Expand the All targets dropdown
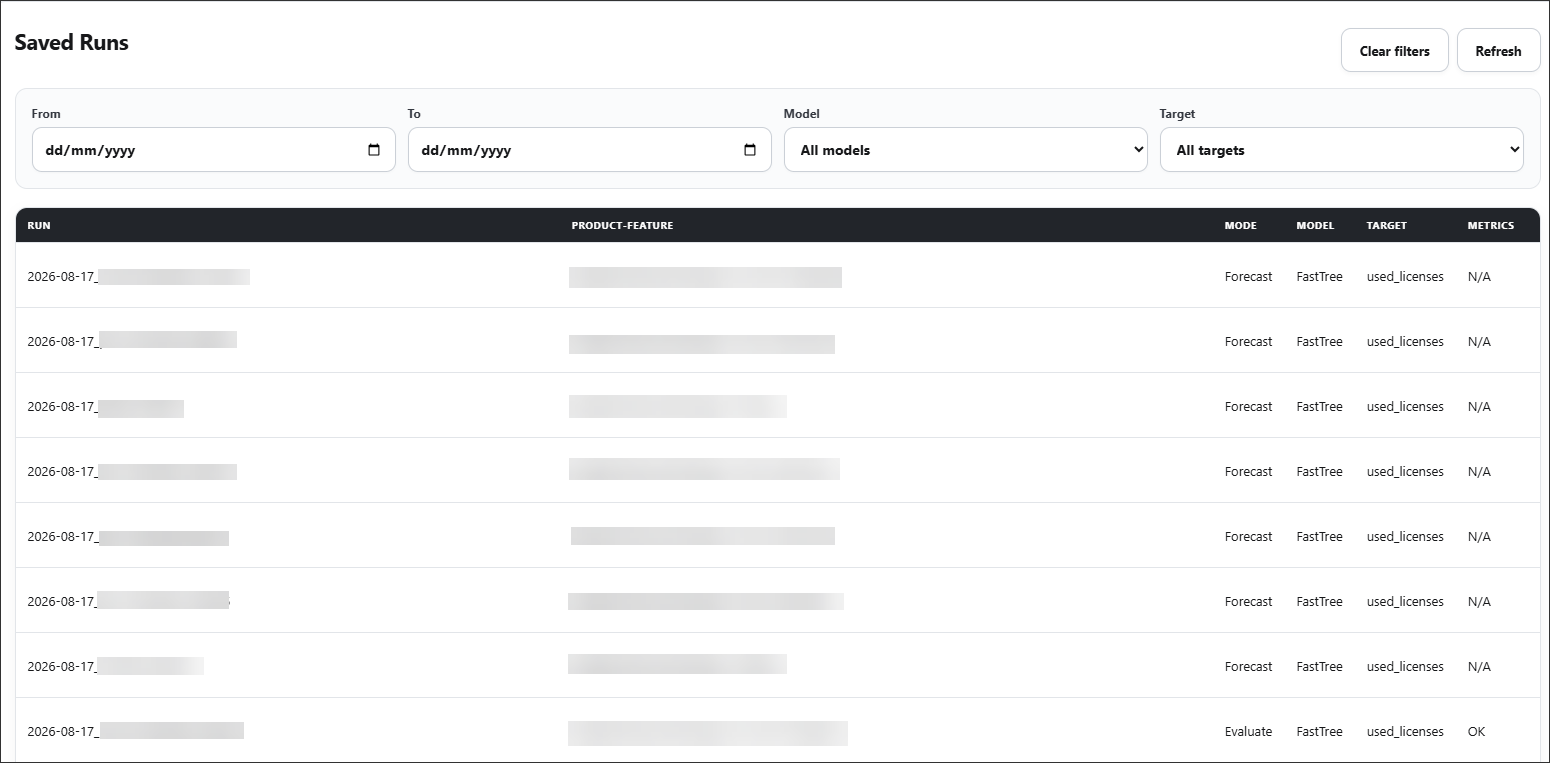The height and width of the screenshot is (763, 1550). coord(1342,150)
